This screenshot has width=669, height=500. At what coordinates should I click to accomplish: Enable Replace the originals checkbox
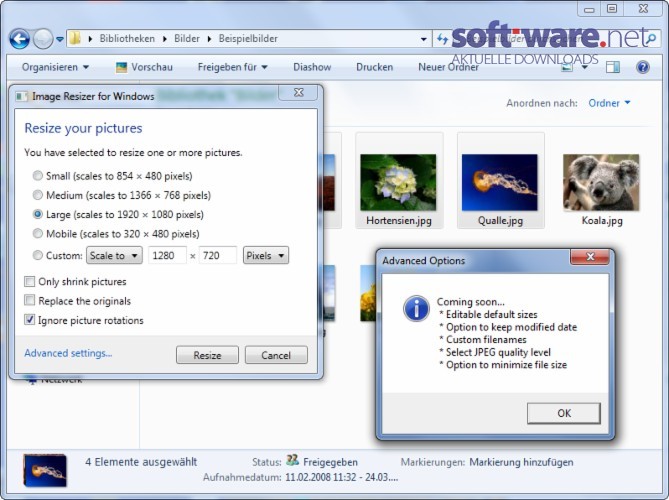pyautogui.click(x=29, y=300)
